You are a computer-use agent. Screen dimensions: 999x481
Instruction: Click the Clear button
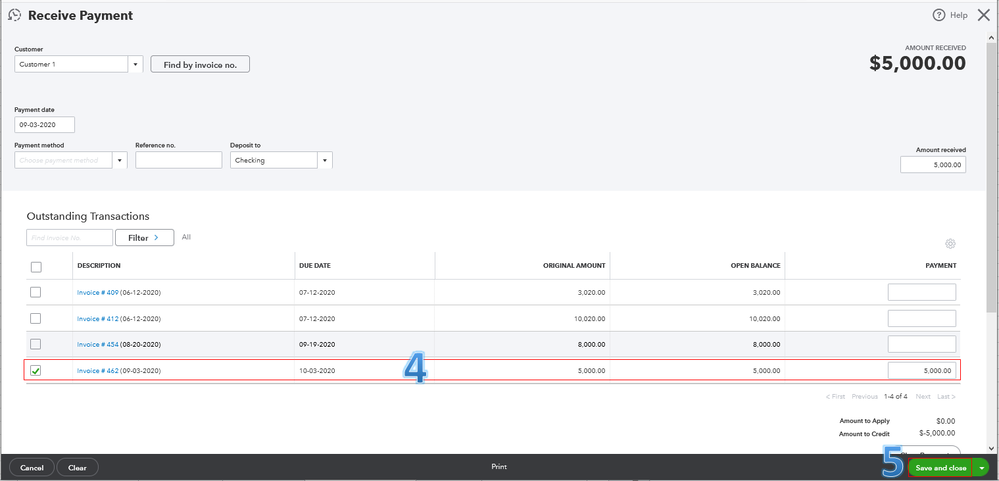pos(77,468)
